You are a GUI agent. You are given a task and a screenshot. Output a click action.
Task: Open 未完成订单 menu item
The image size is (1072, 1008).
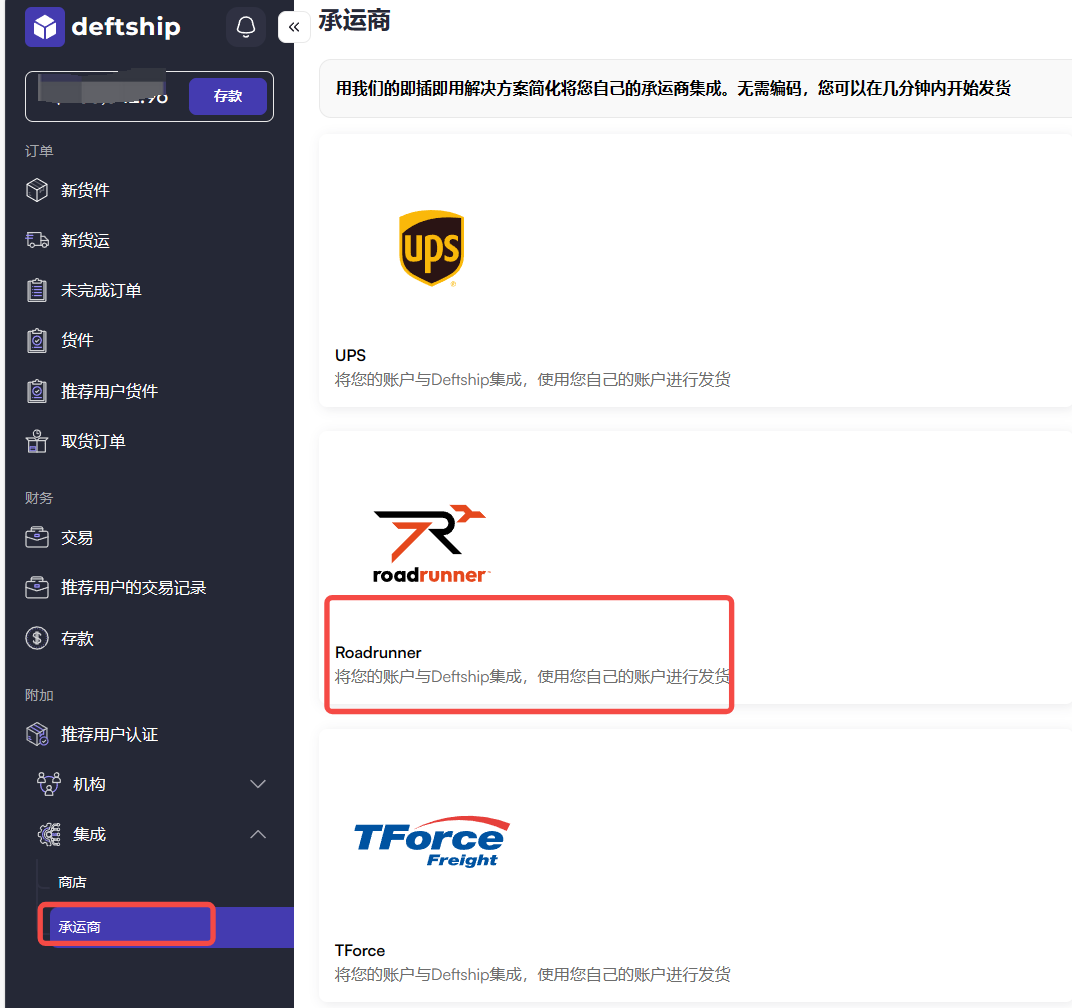point(101,290)
